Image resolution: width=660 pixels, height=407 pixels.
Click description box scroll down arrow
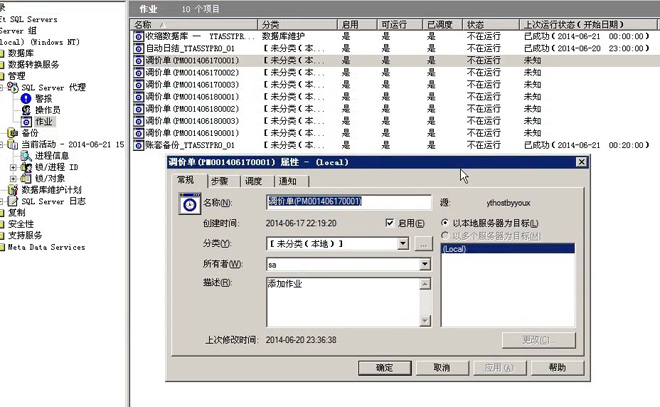point(425,321)
